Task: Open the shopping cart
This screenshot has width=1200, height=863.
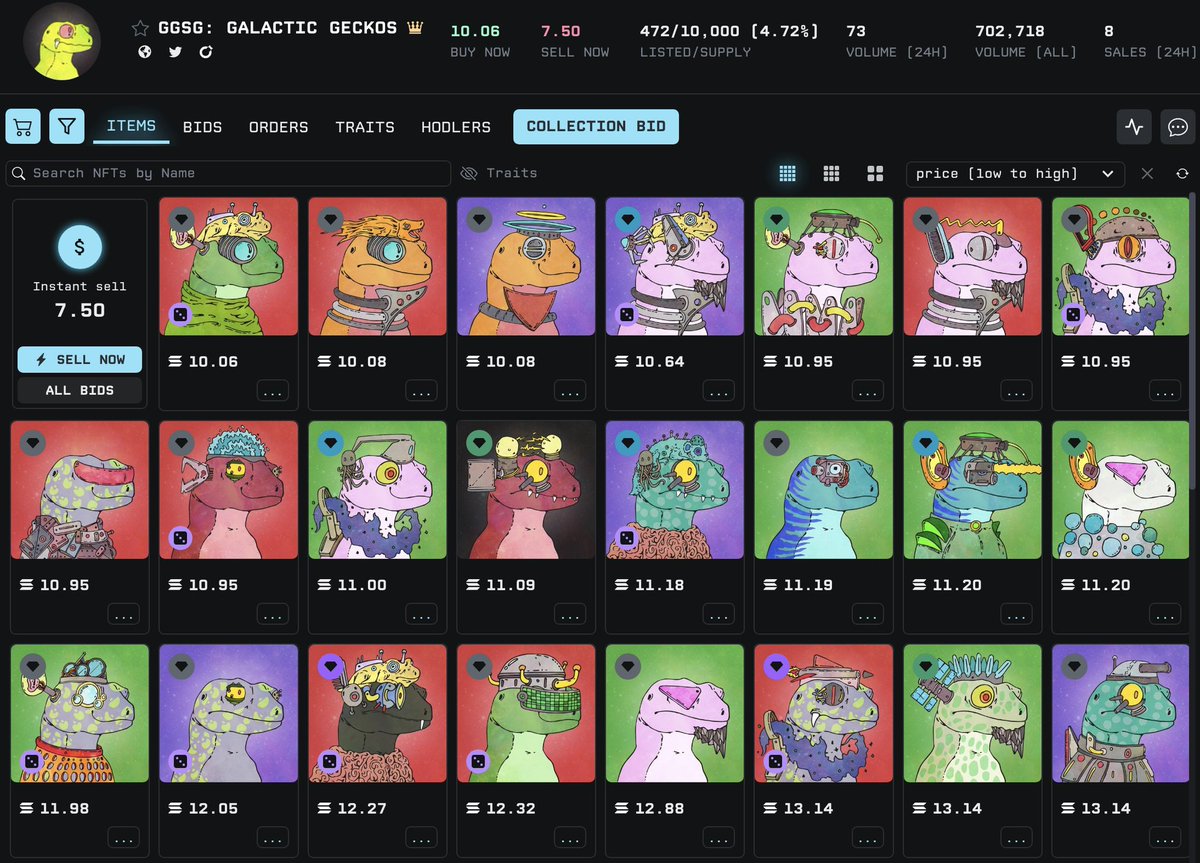Action: [23, 127]
